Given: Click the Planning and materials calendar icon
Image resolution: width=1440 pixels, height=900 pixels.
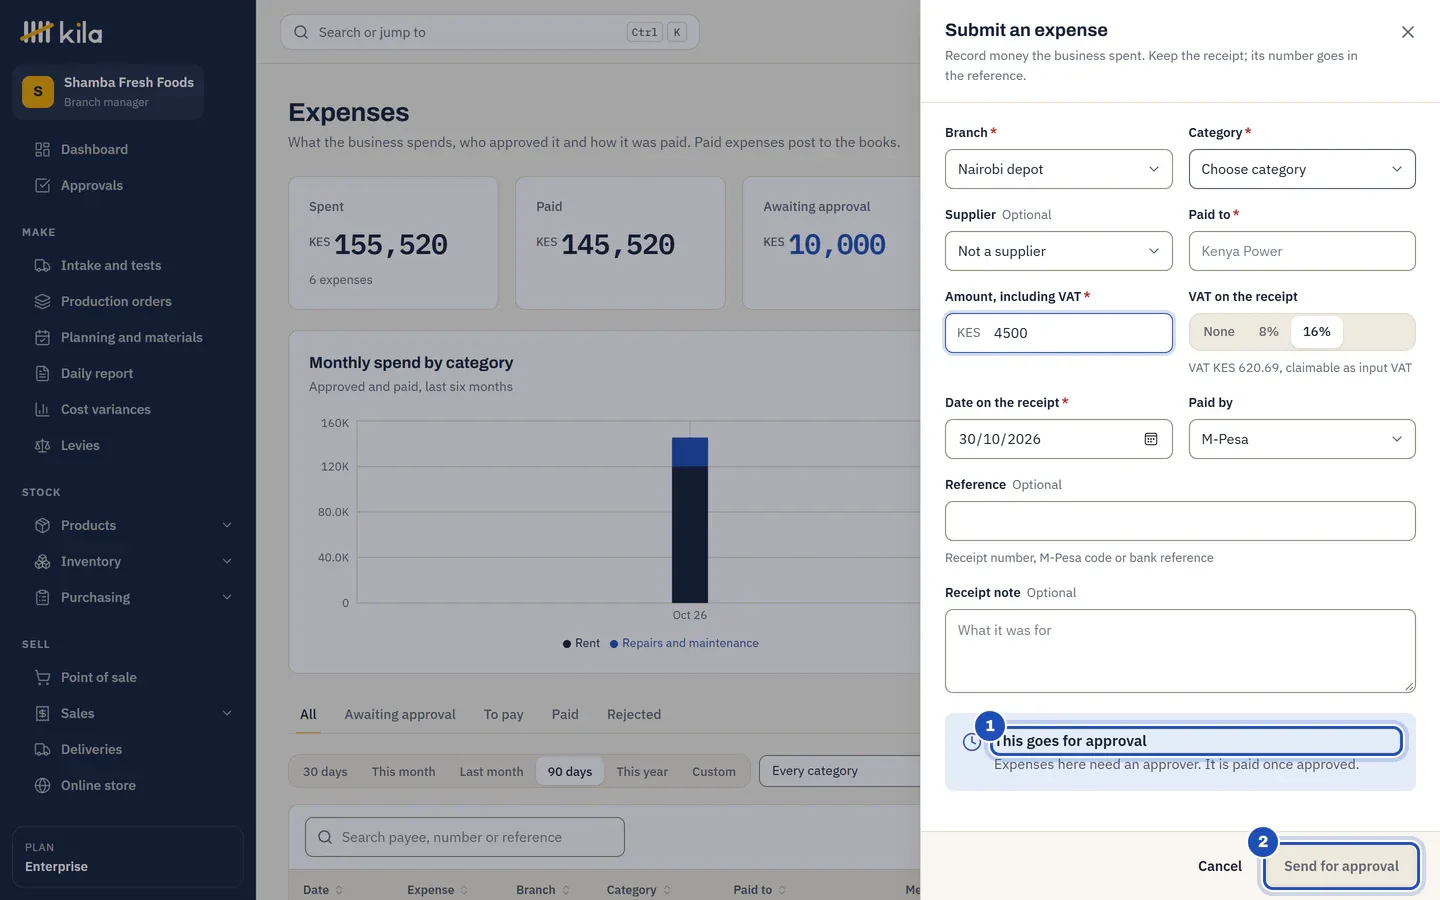Looking at the screenshot, I should pyautogui.click(x=42, y=337).
